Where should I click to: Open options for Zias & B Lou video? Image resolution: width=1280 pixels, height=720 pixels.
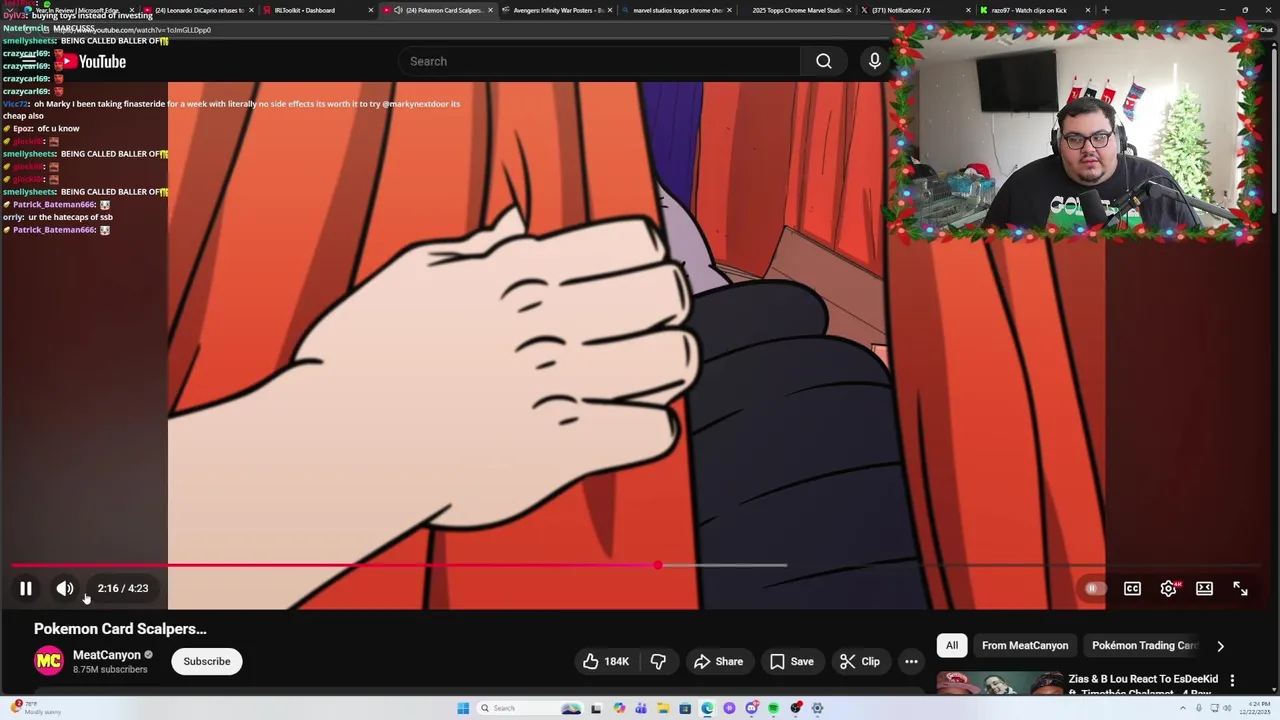1232,680
